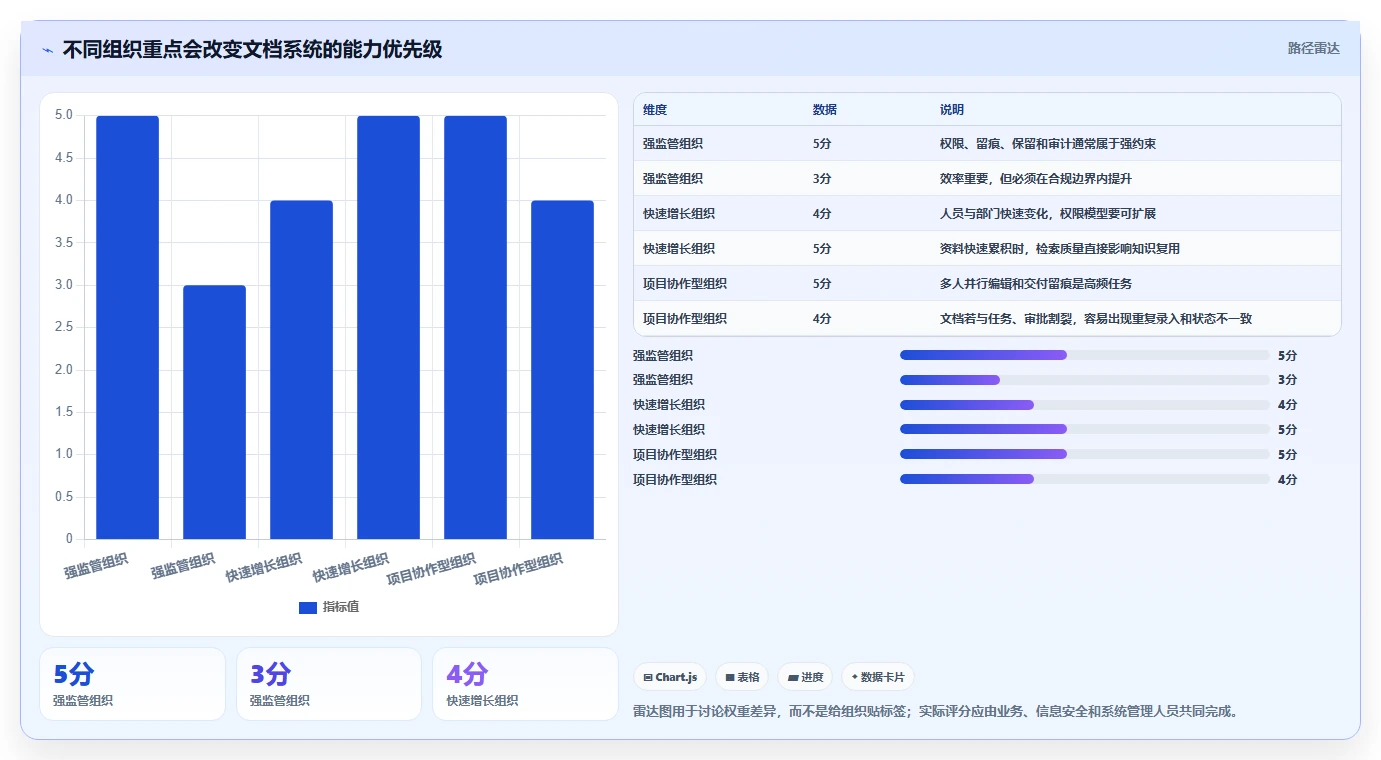1381x760 pixels.
Task: Click the 进度 chip
Action: pos(805,677)
